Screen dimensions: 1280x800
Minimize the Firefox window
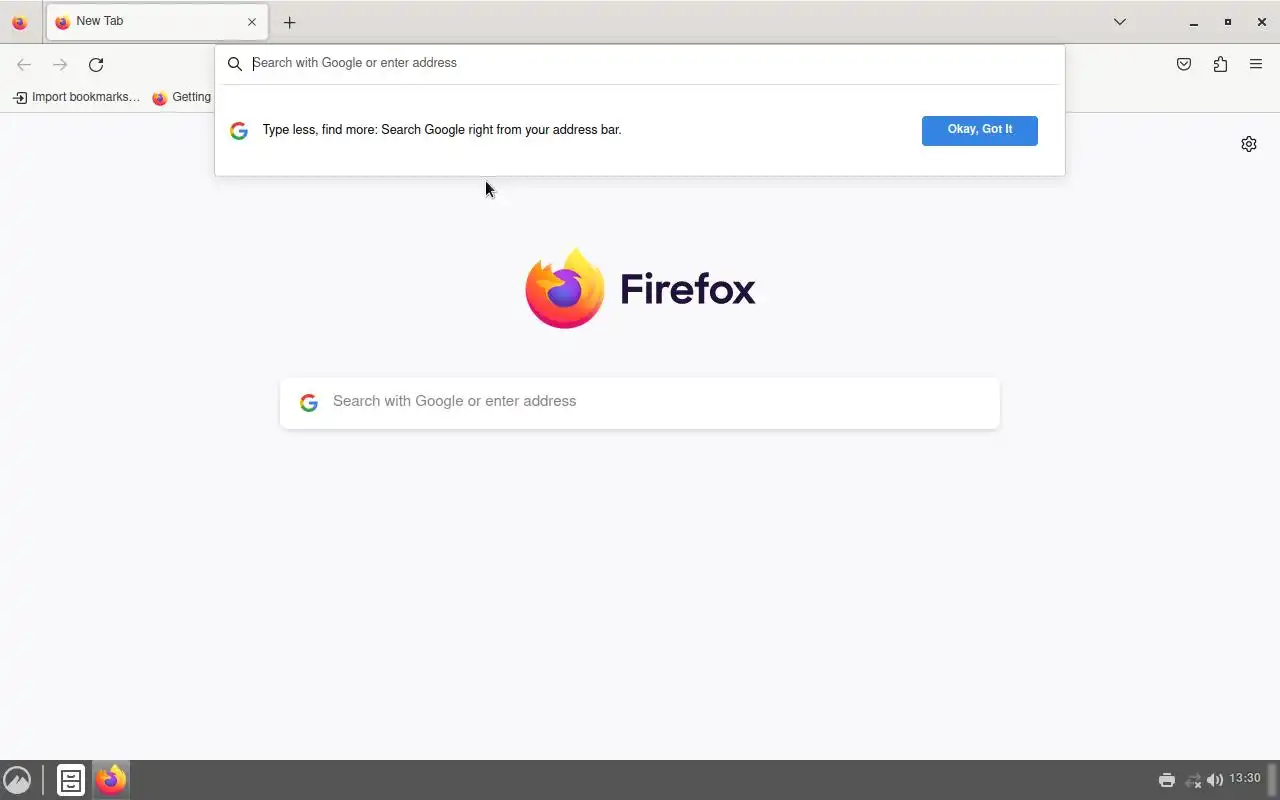[x=1193, y=22]
